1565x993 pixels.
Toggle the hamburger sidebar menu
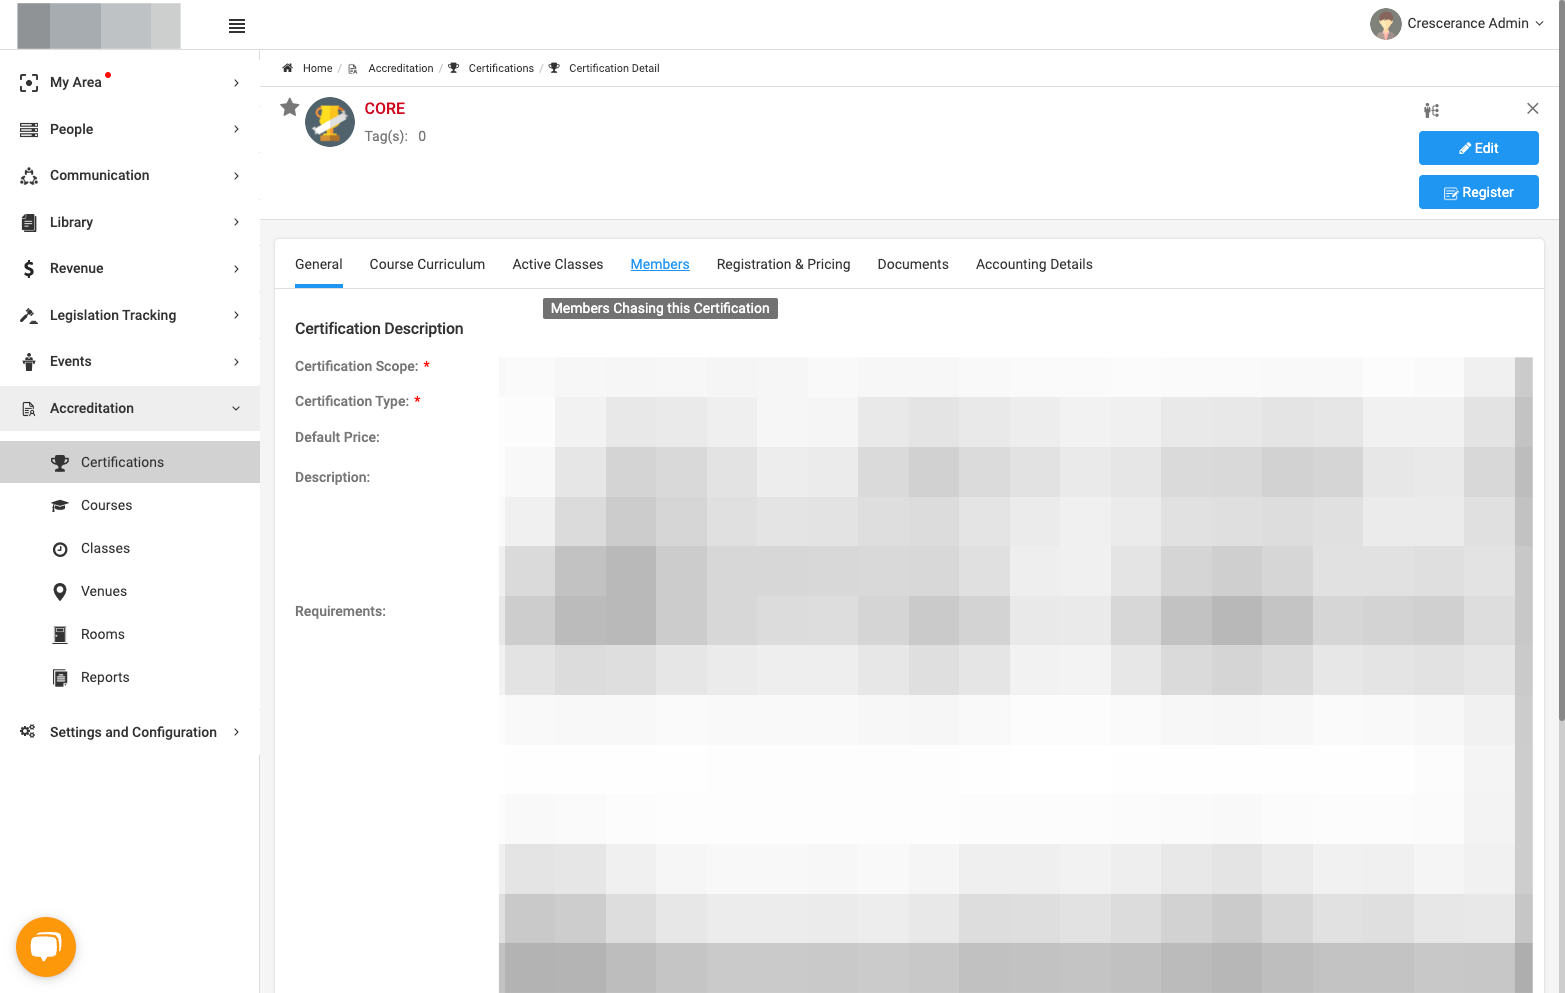pos(237,26)
